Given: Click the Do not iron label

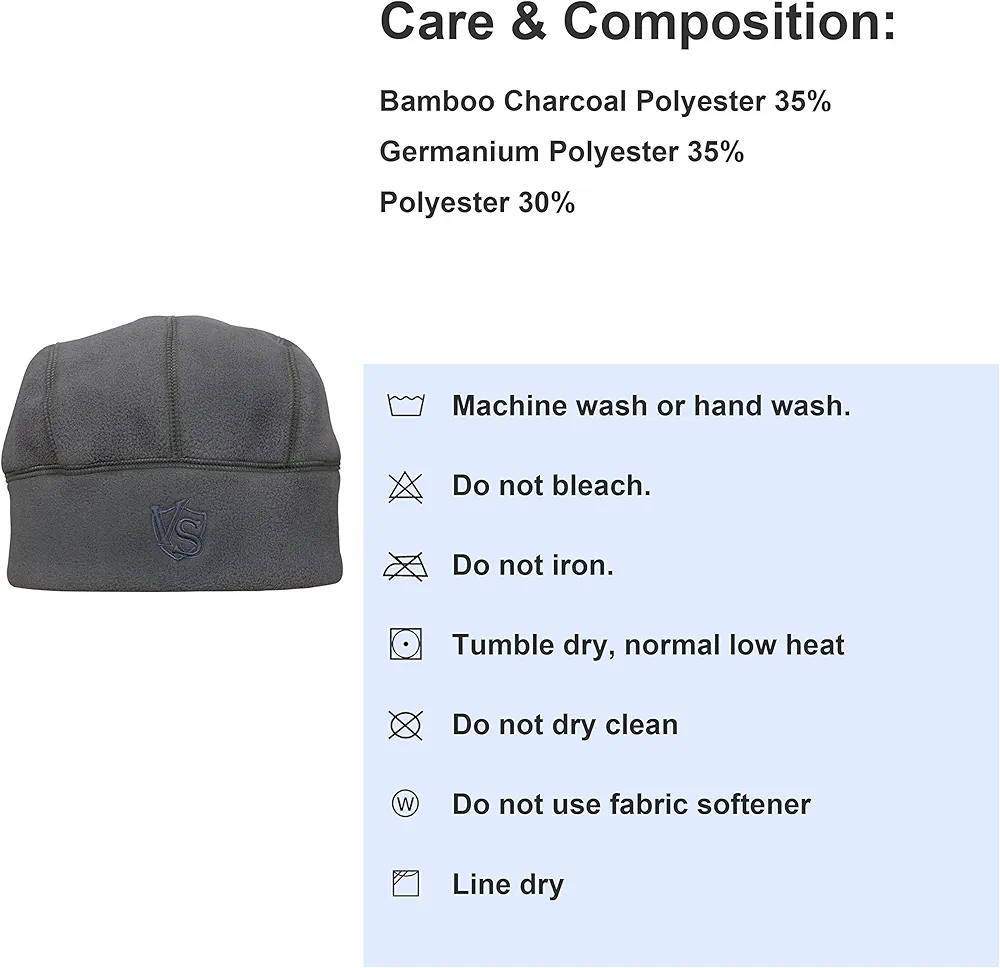Looking at the screenshot, I should (x=533, y=565).
